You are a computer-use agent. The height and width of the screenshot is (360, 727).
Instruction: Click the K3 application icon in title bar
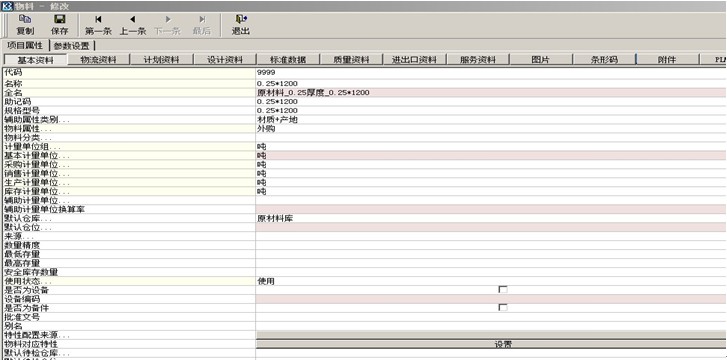click(x=6, y=6)
